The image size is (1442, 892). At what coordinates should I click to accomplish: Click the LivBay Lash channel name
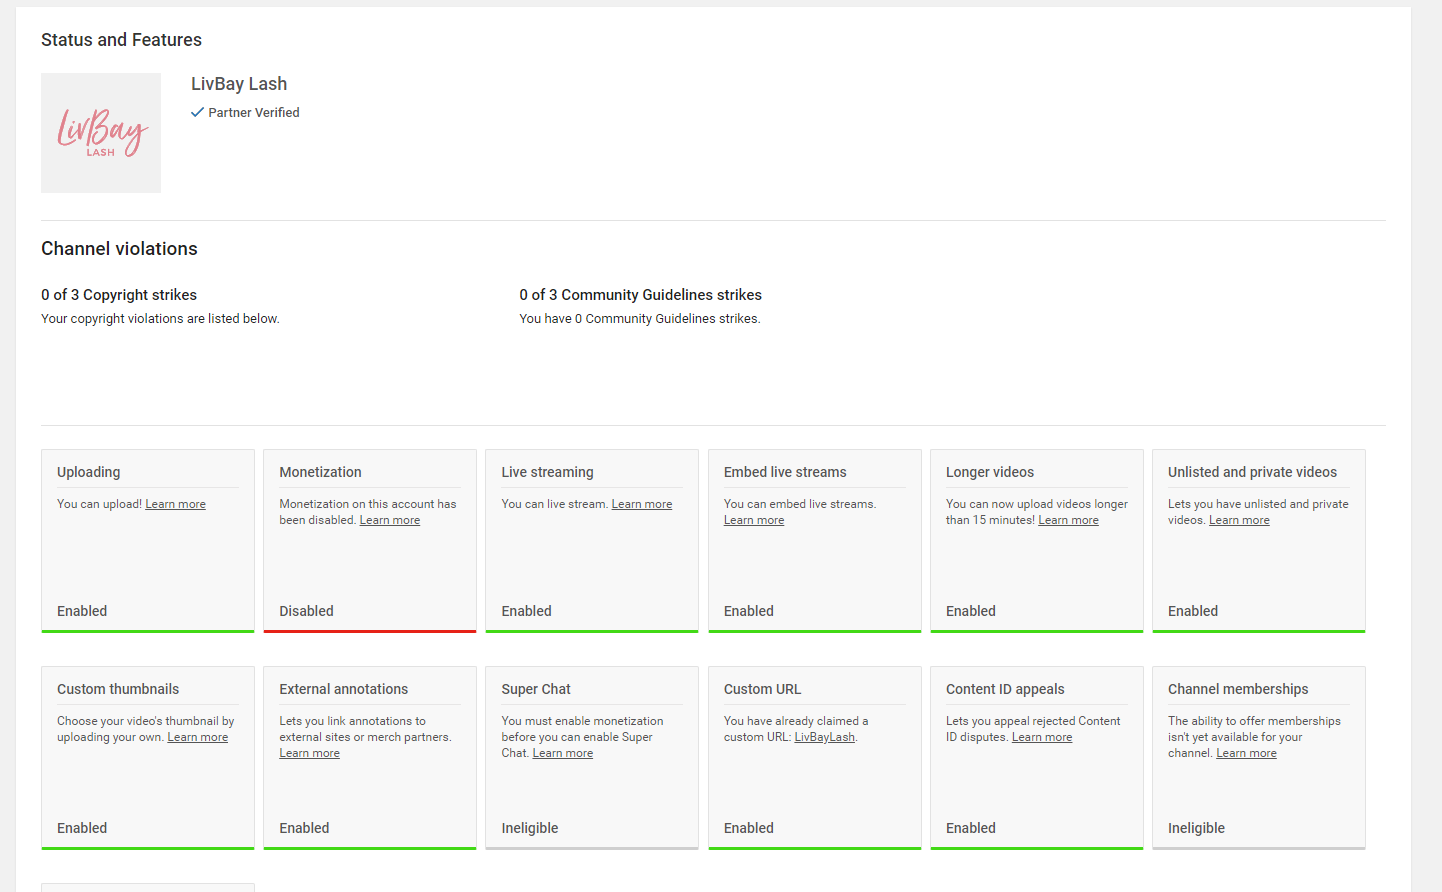click(239, 84)
